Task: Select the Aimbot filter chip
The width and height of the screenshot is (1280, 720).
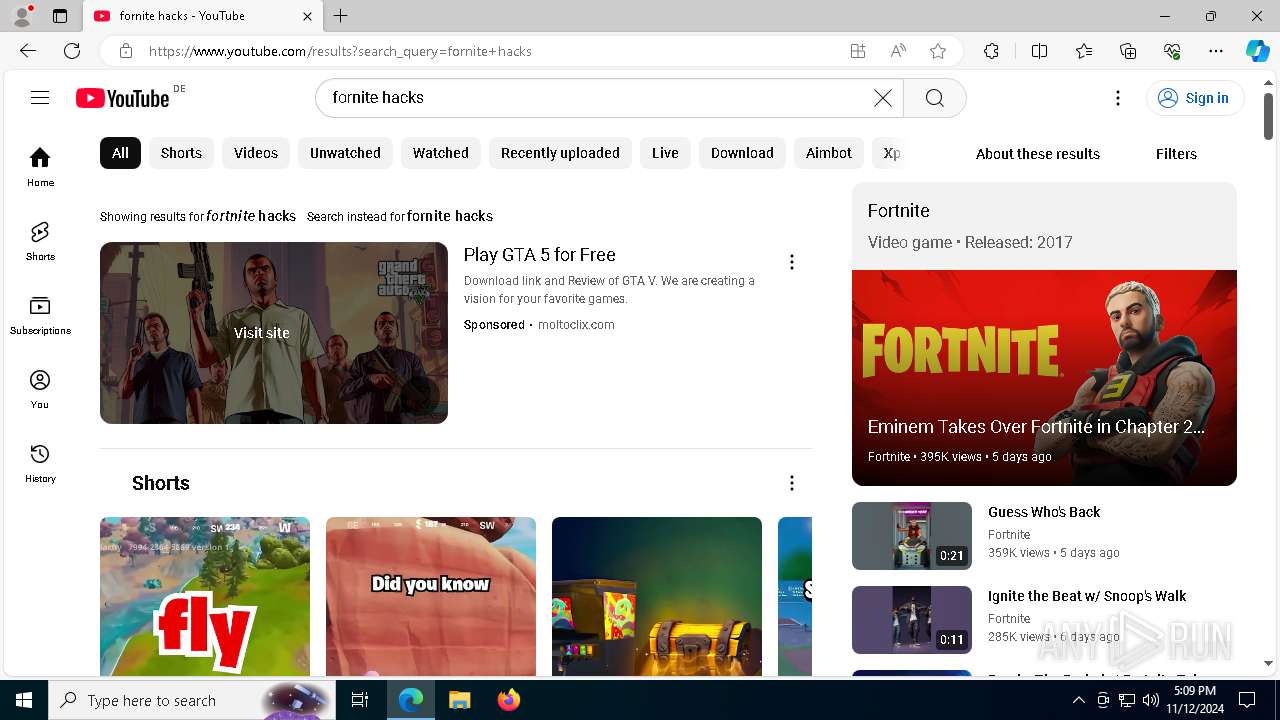Action: [x=829, y=153]
